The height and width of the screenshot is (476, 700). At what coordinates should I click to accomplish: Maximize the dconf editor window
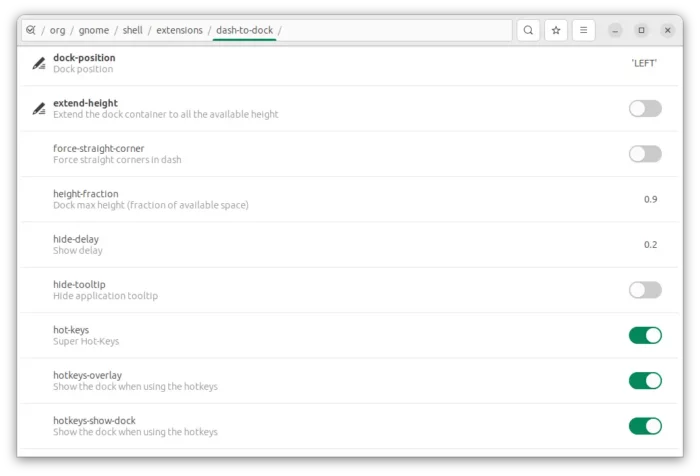641,30
